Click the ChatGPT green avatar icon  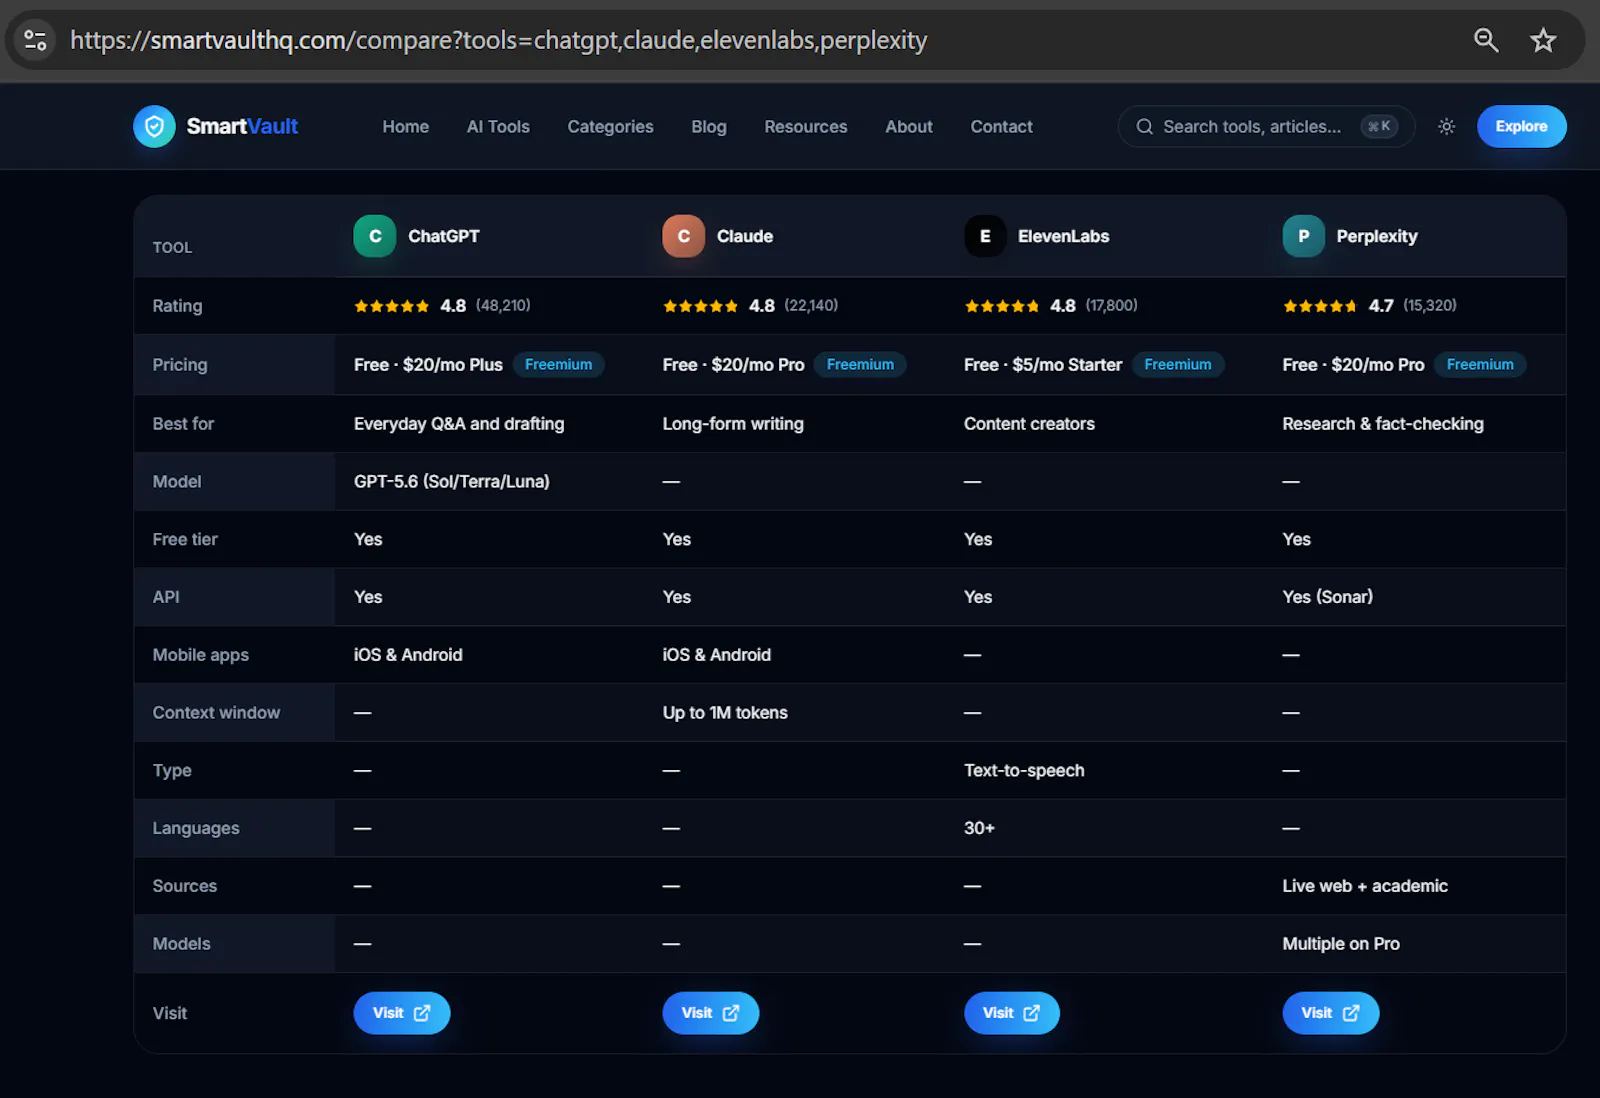[375, 236]
